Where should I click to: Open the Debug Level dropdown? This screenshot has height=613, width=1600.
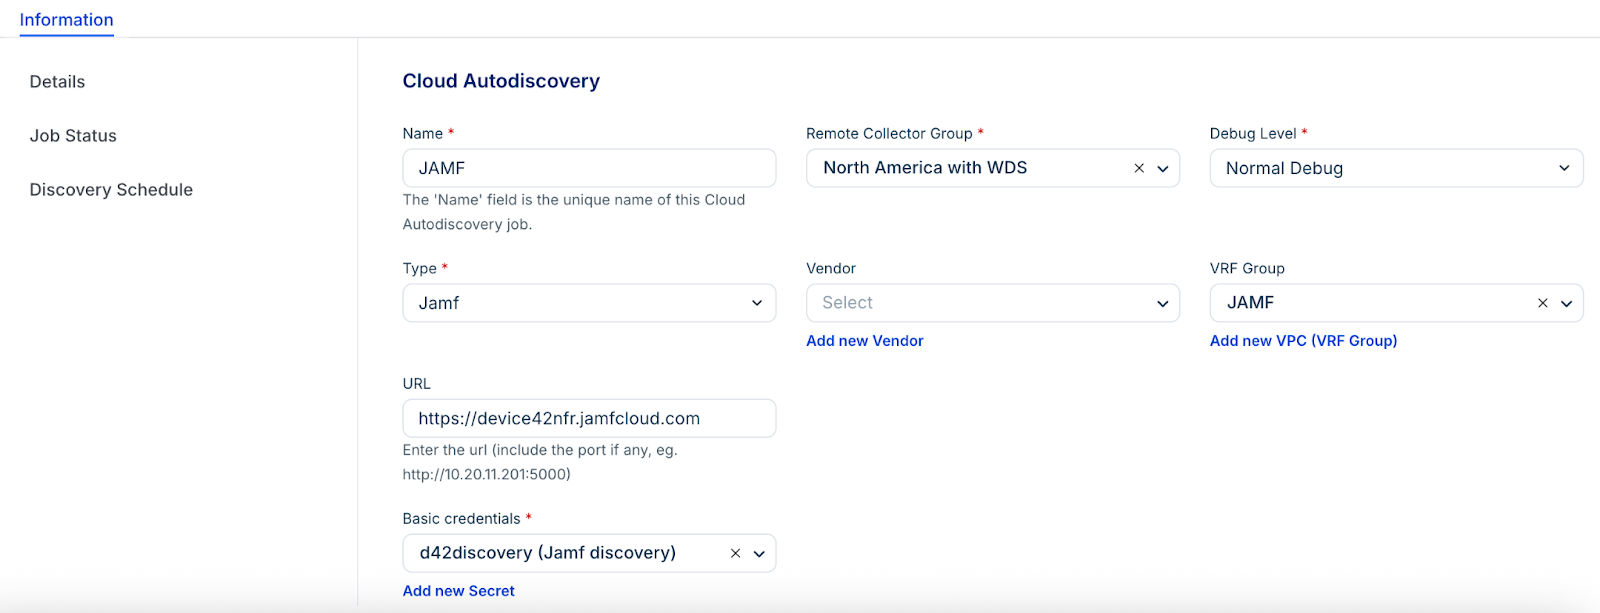coord(1396,168)
